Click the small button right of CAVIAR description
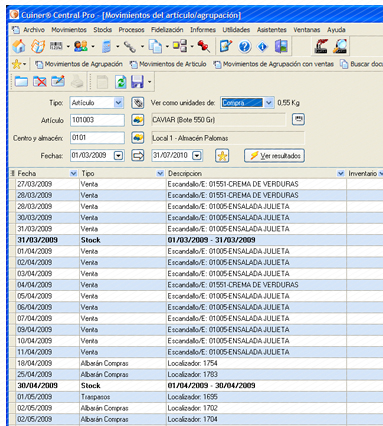 click(298, 119)
